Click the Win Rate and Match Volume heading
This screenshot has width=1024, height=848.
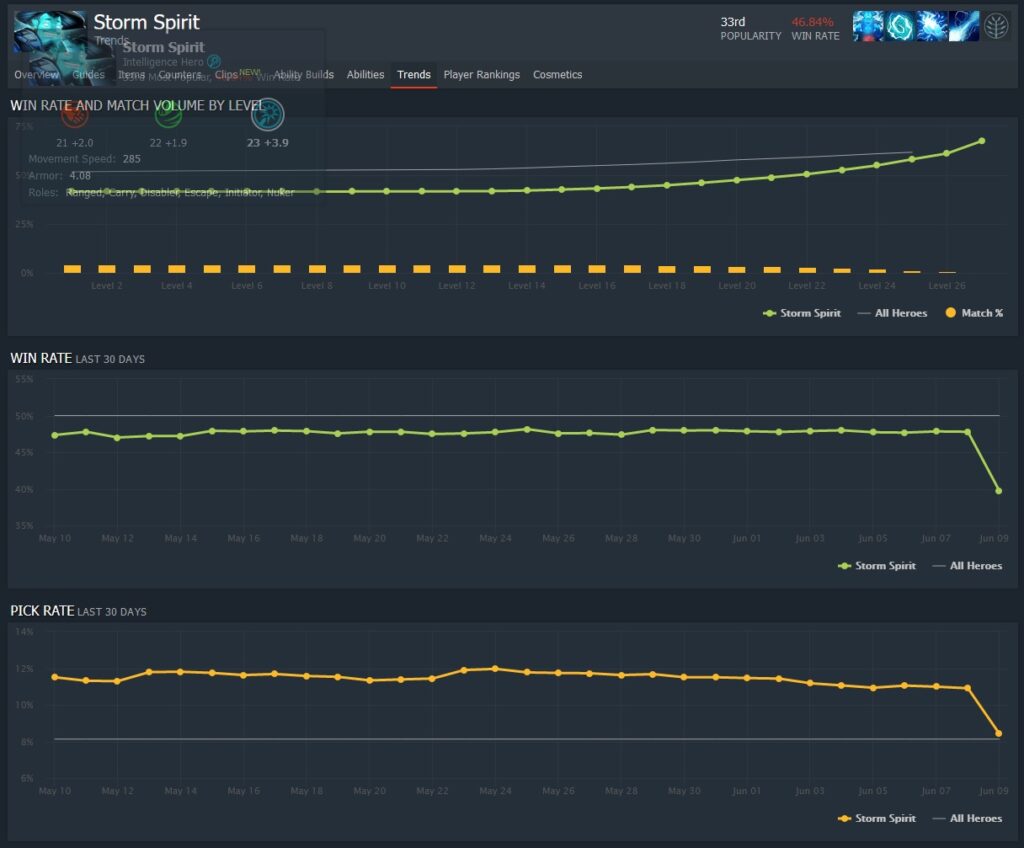click(x=137, y=105)
